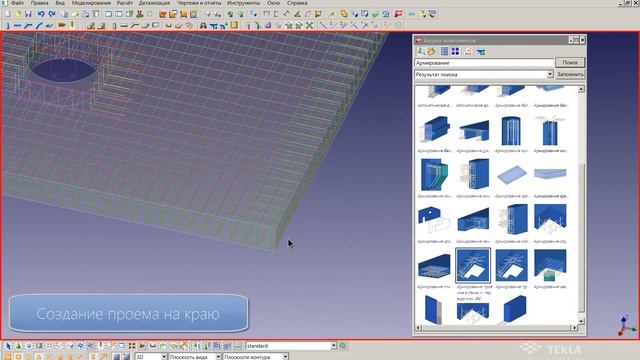Viewport: 640px width, 360px height.
Task: Open the Правка menu
Action: 39,3
